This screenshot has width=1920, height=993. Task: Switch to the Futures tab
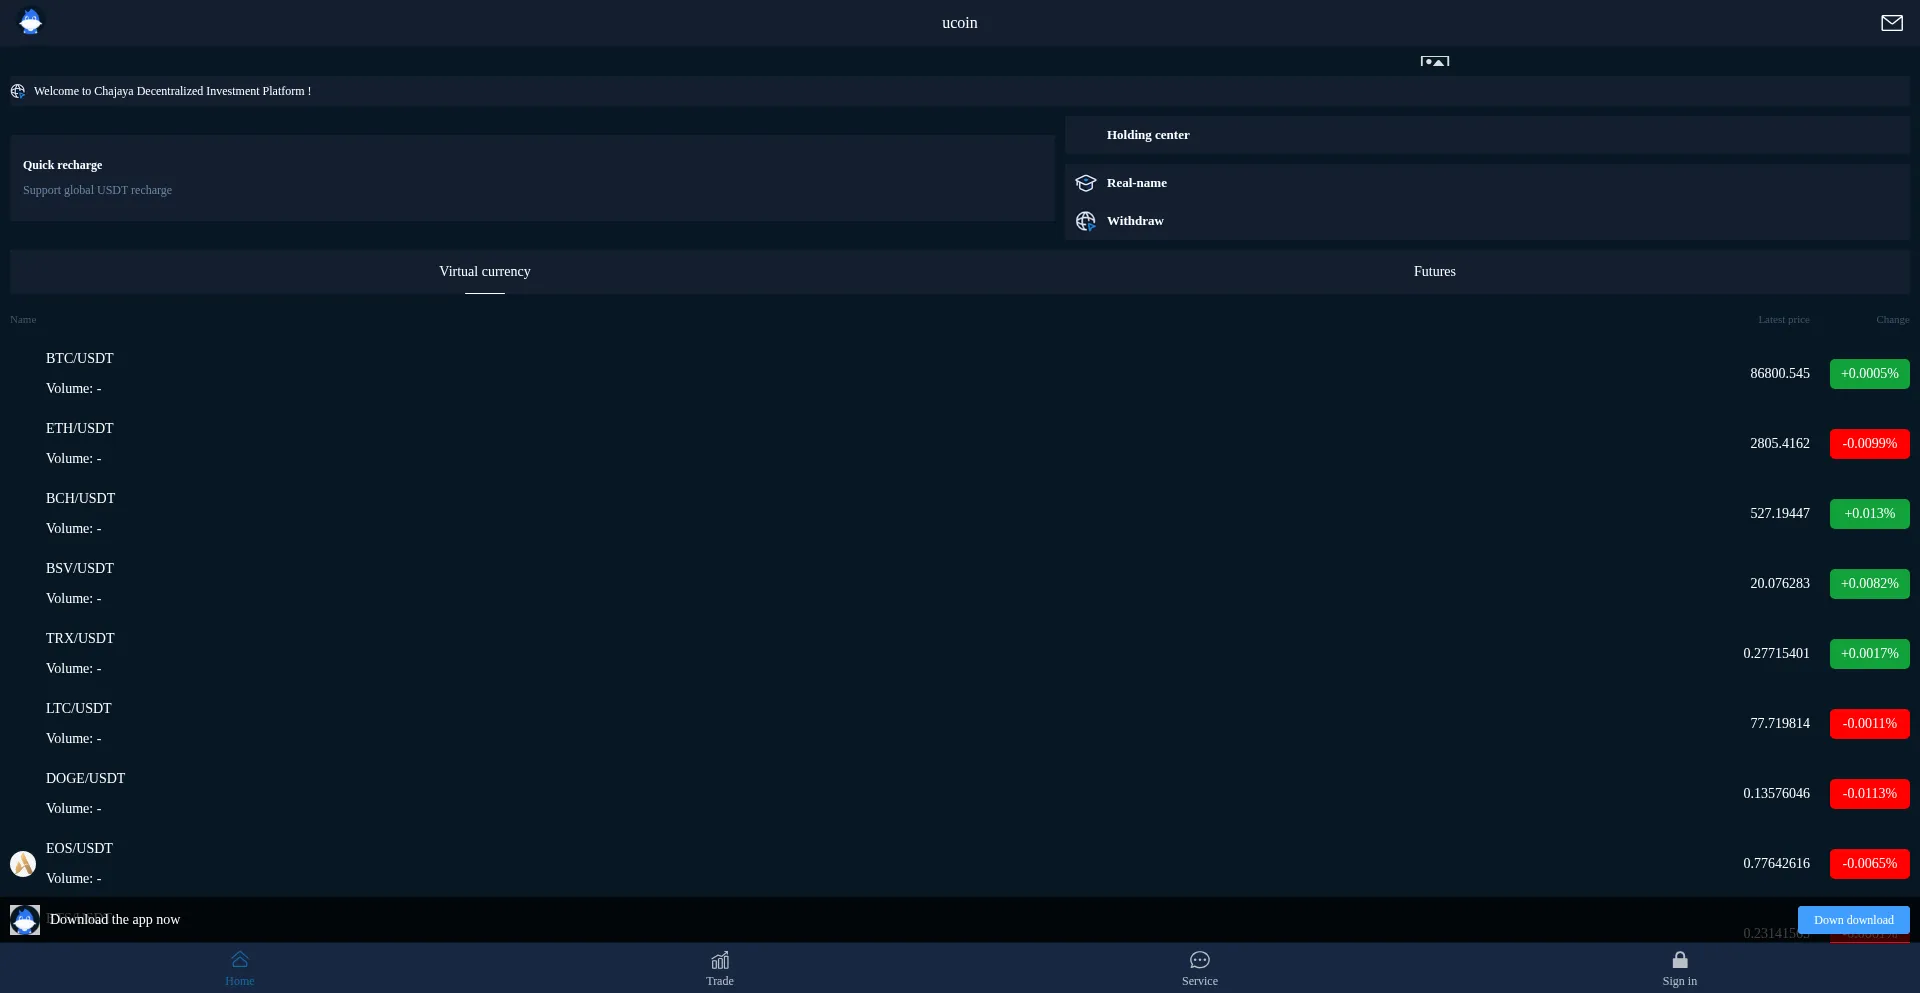point(1434,272)
